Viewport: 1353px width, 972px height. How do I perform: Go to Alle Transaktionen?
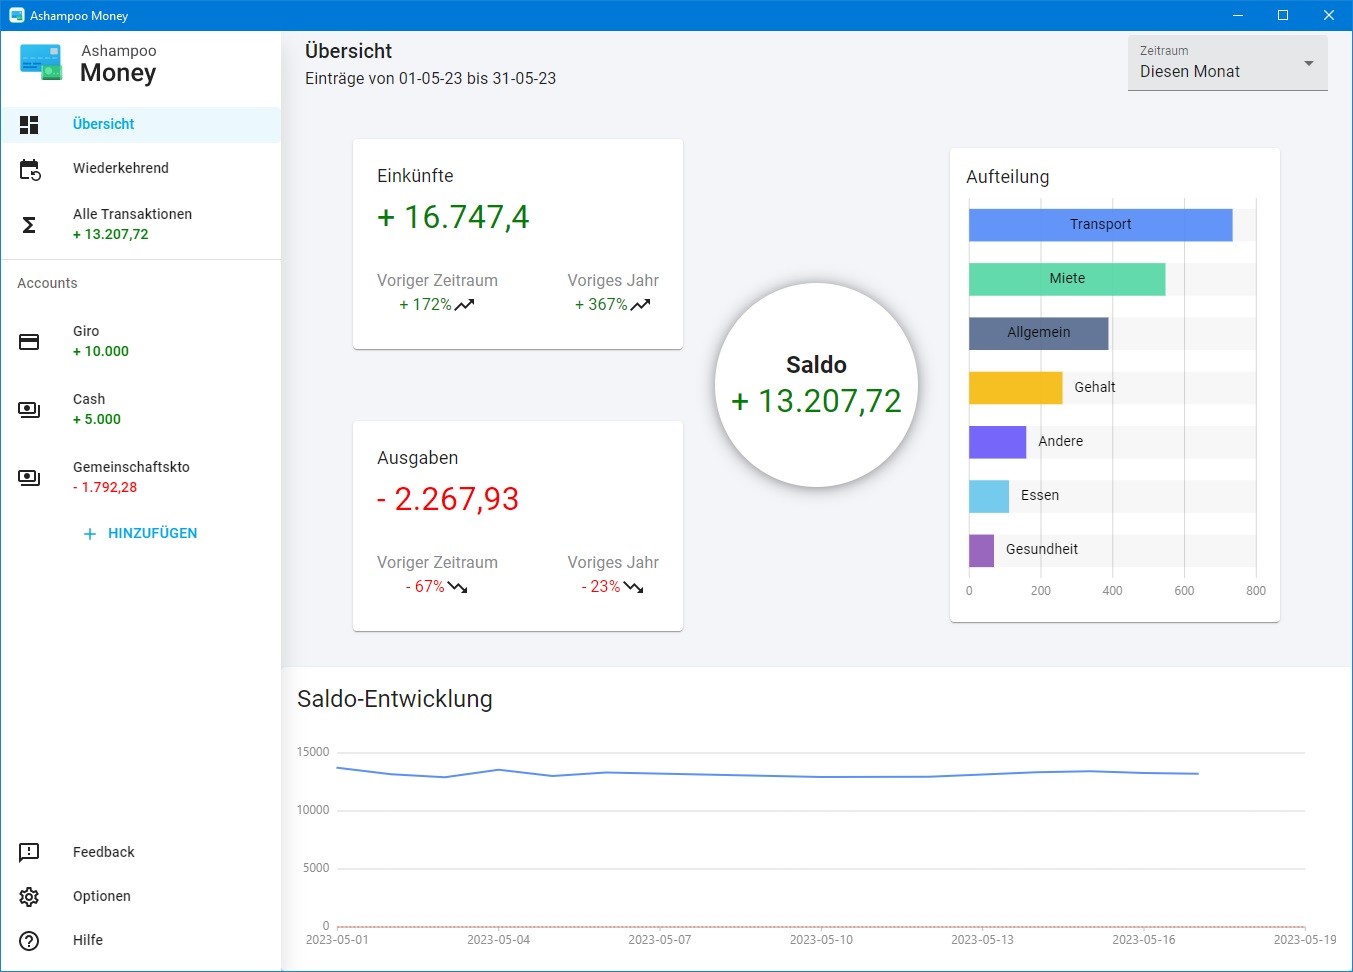point(132,223)
